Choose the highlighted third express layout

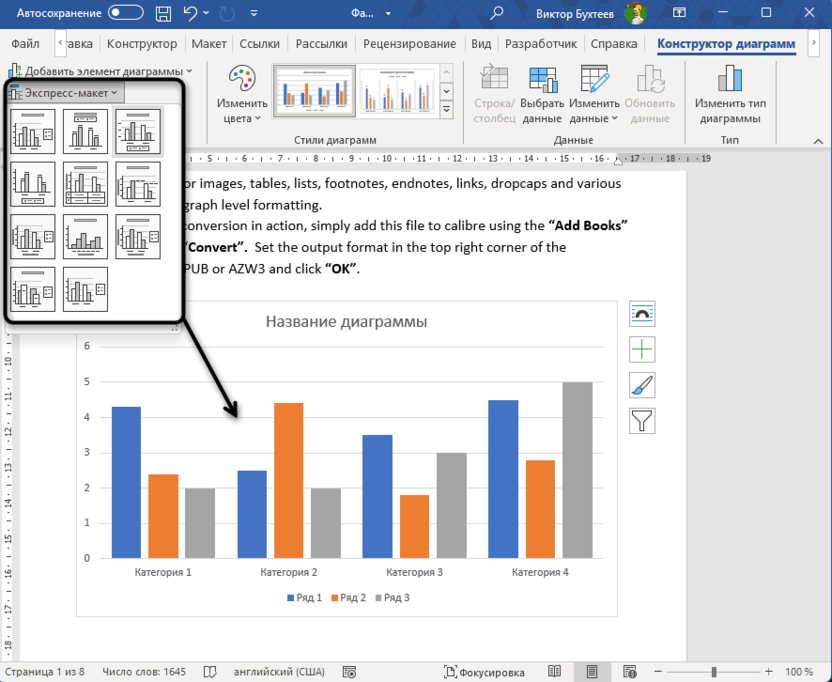click(138, 132)
